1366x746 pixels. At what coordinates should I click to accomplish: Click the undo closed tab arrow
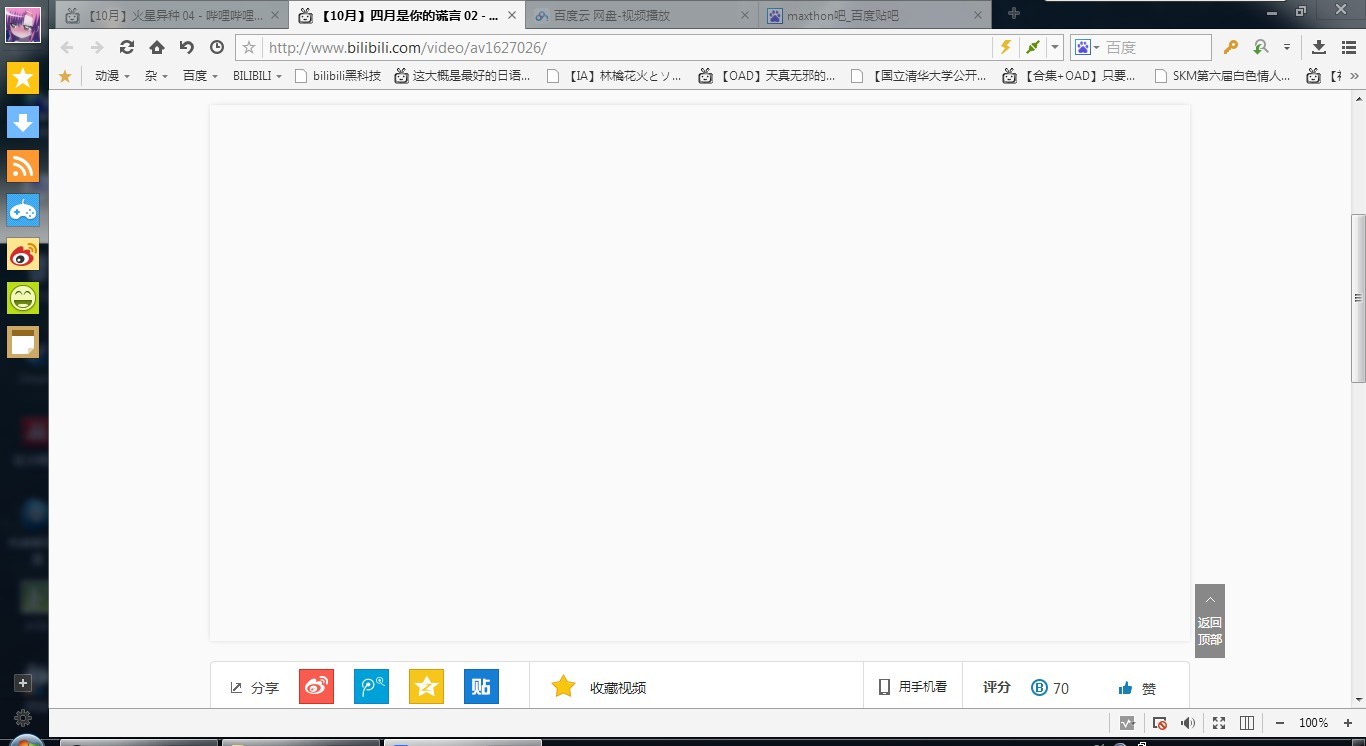pyautogui.click(x=187, y=47)
